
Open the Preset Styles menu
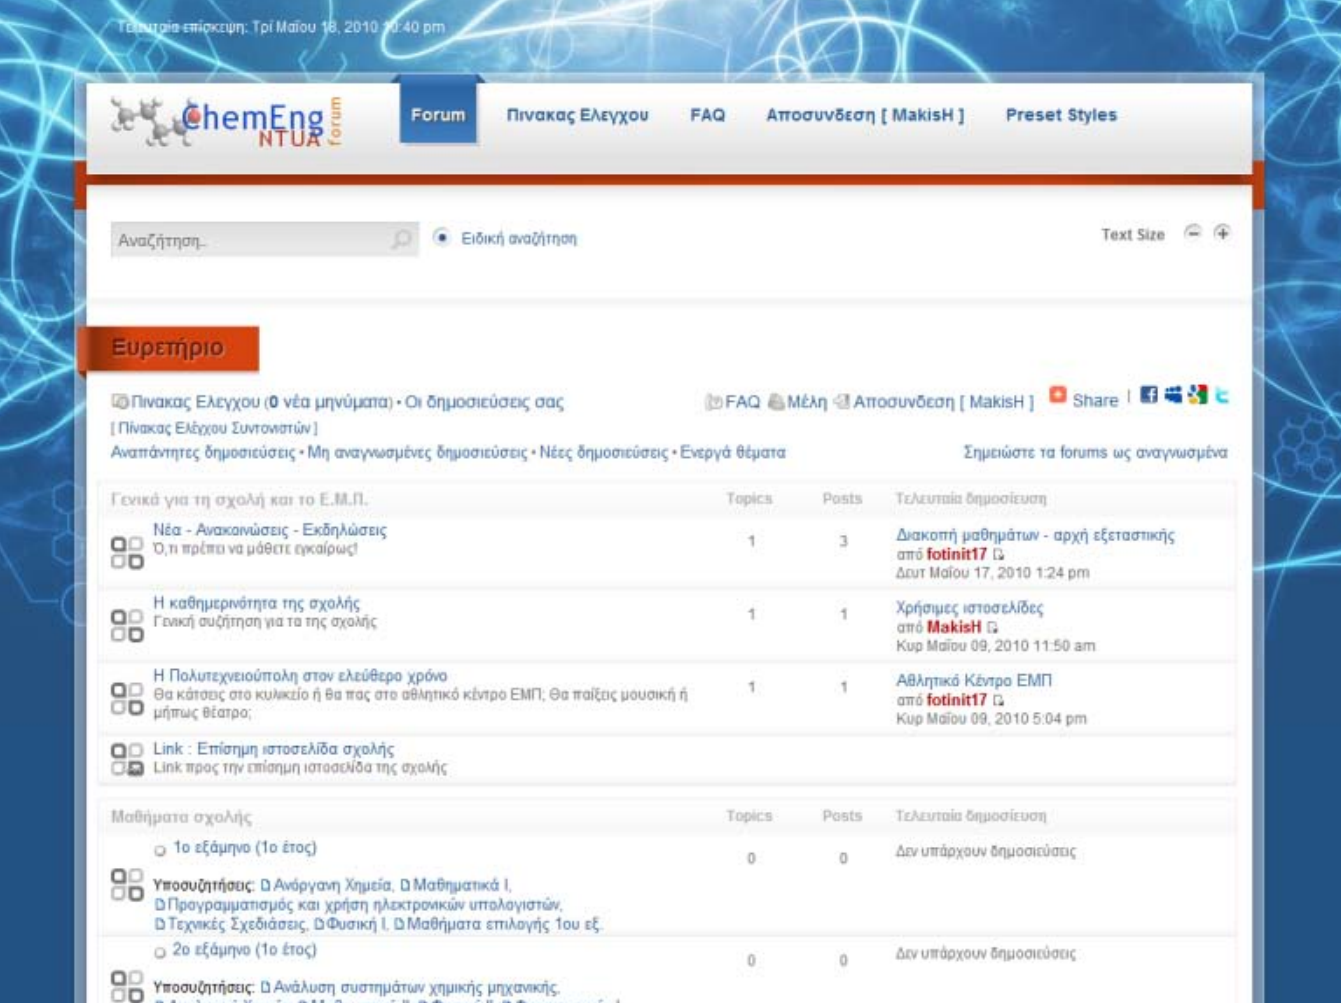(1060, 115)
